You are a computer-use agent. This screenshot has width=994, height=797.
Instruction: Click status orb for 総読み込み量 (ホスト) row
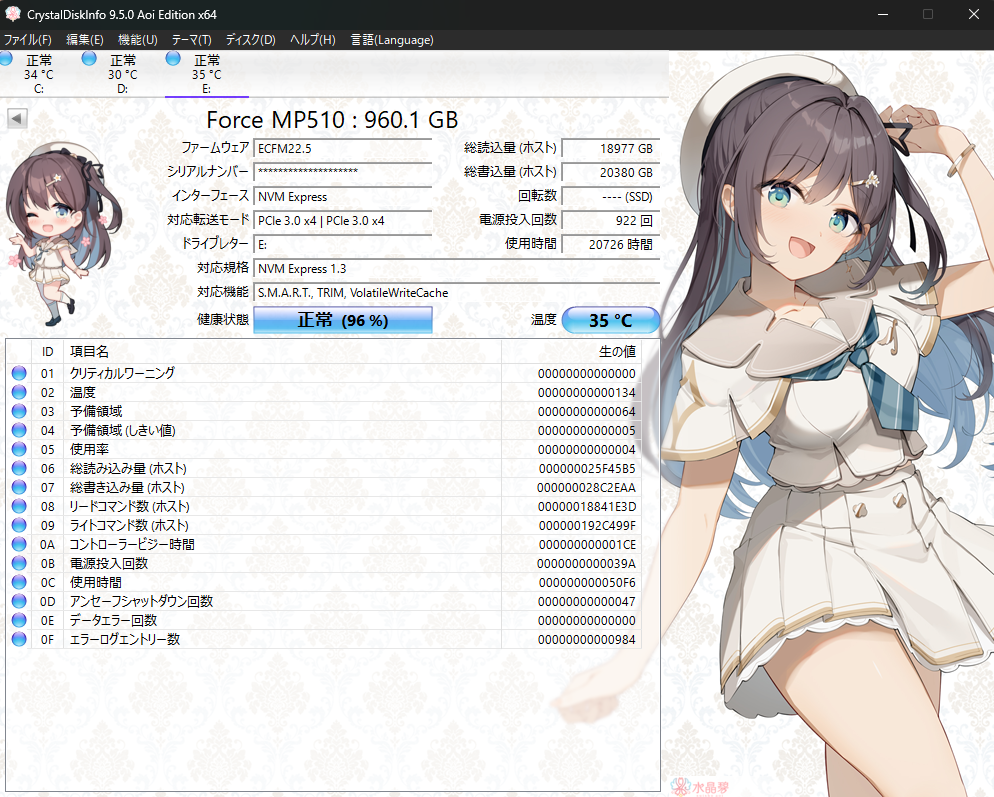click(19, 469)
